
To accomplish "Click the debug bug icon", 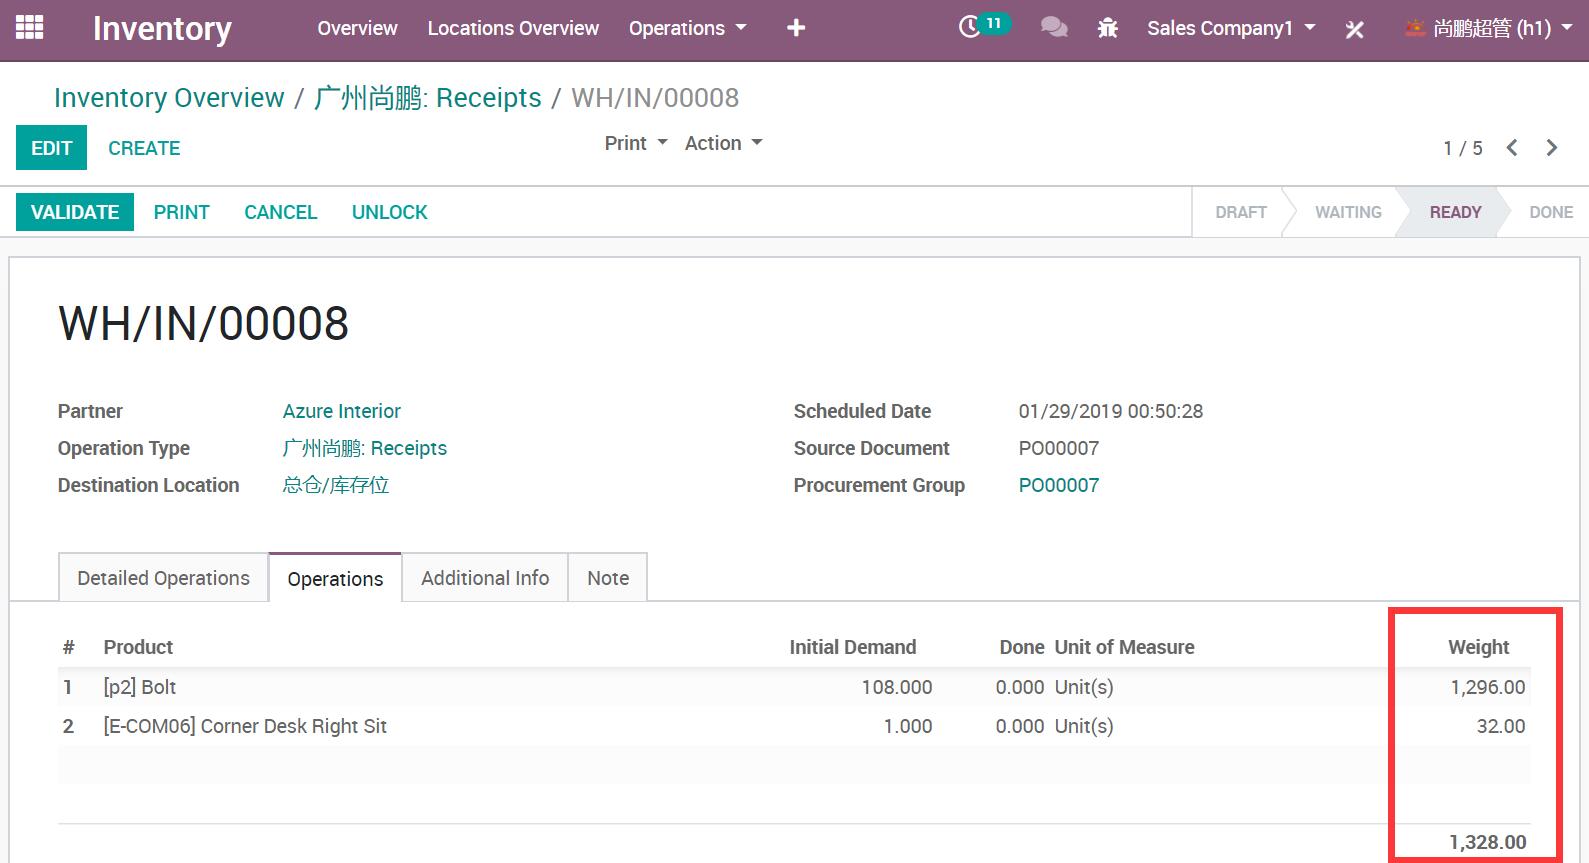I will (x=1107, y=28).
